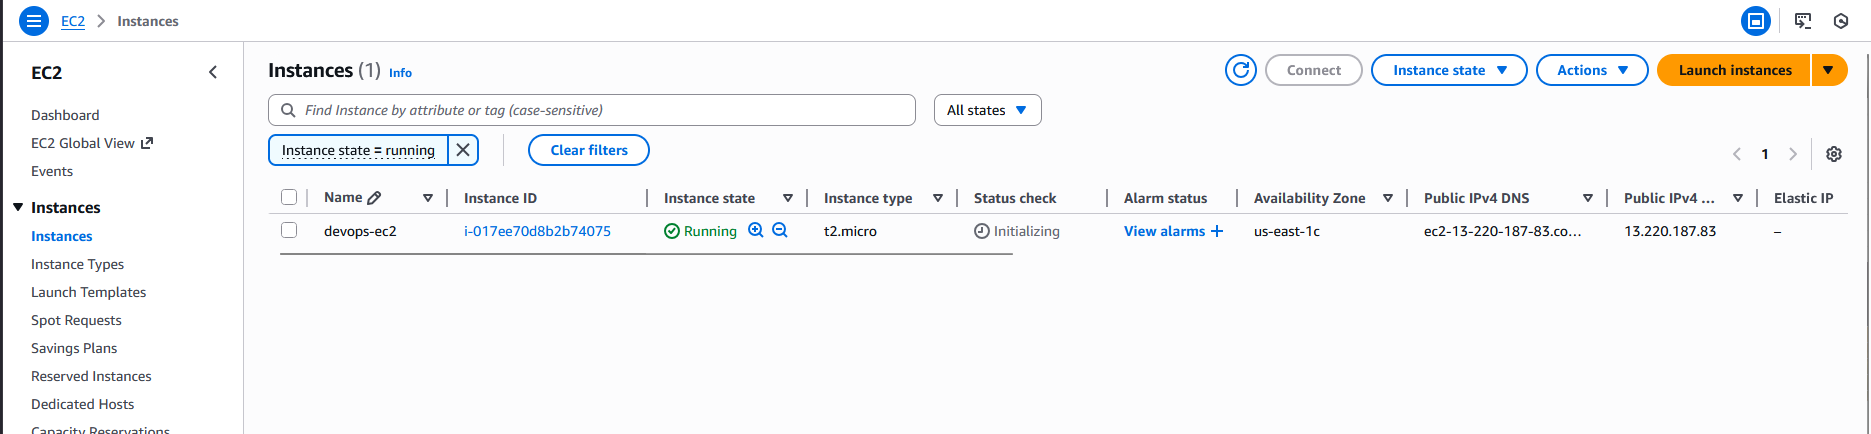The image size is (1871, 434).
Task: Click the horizontal table scrollbar
Action: click(646, 254)
